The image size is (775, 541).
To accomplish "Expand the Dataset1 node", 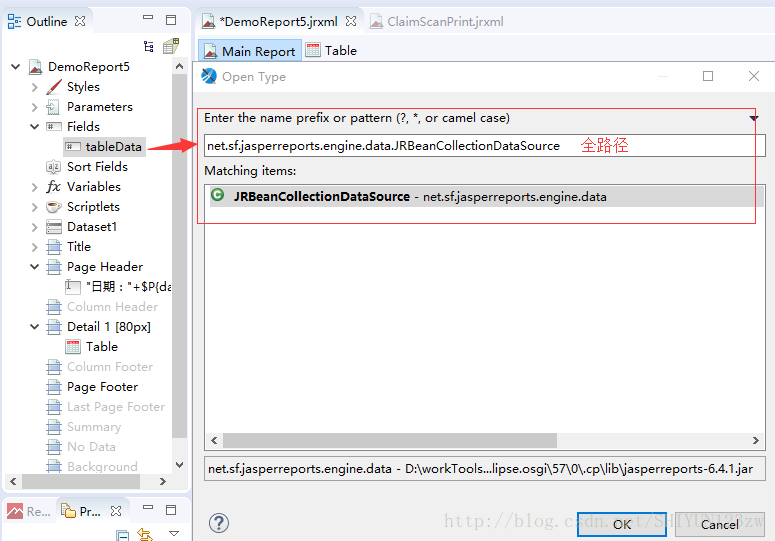I will [34, 227].
